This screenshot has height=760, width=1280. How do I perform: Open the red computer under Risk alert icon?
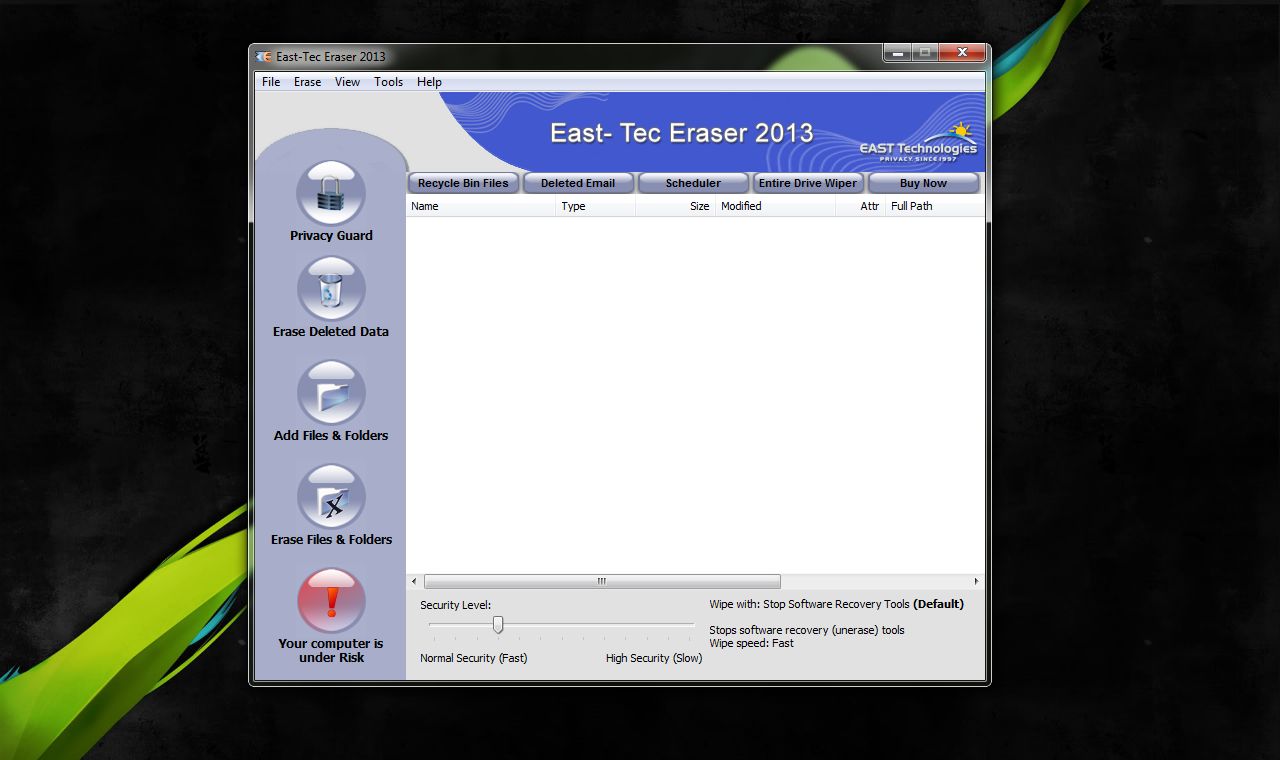pyautogui.click(x=331, y=601)
